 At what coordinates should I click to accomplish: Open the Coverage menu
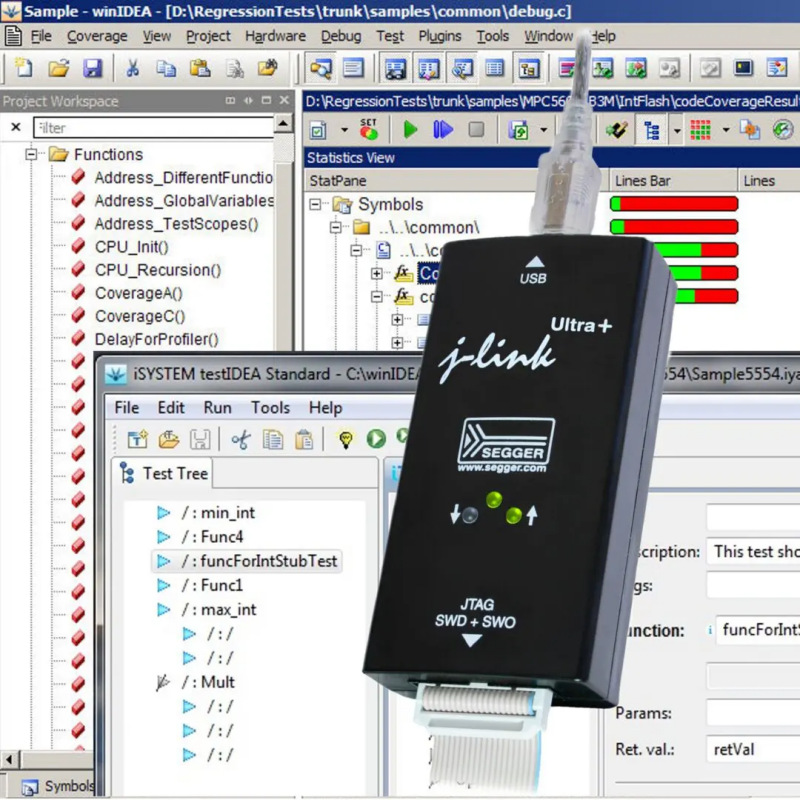point(96,35)
